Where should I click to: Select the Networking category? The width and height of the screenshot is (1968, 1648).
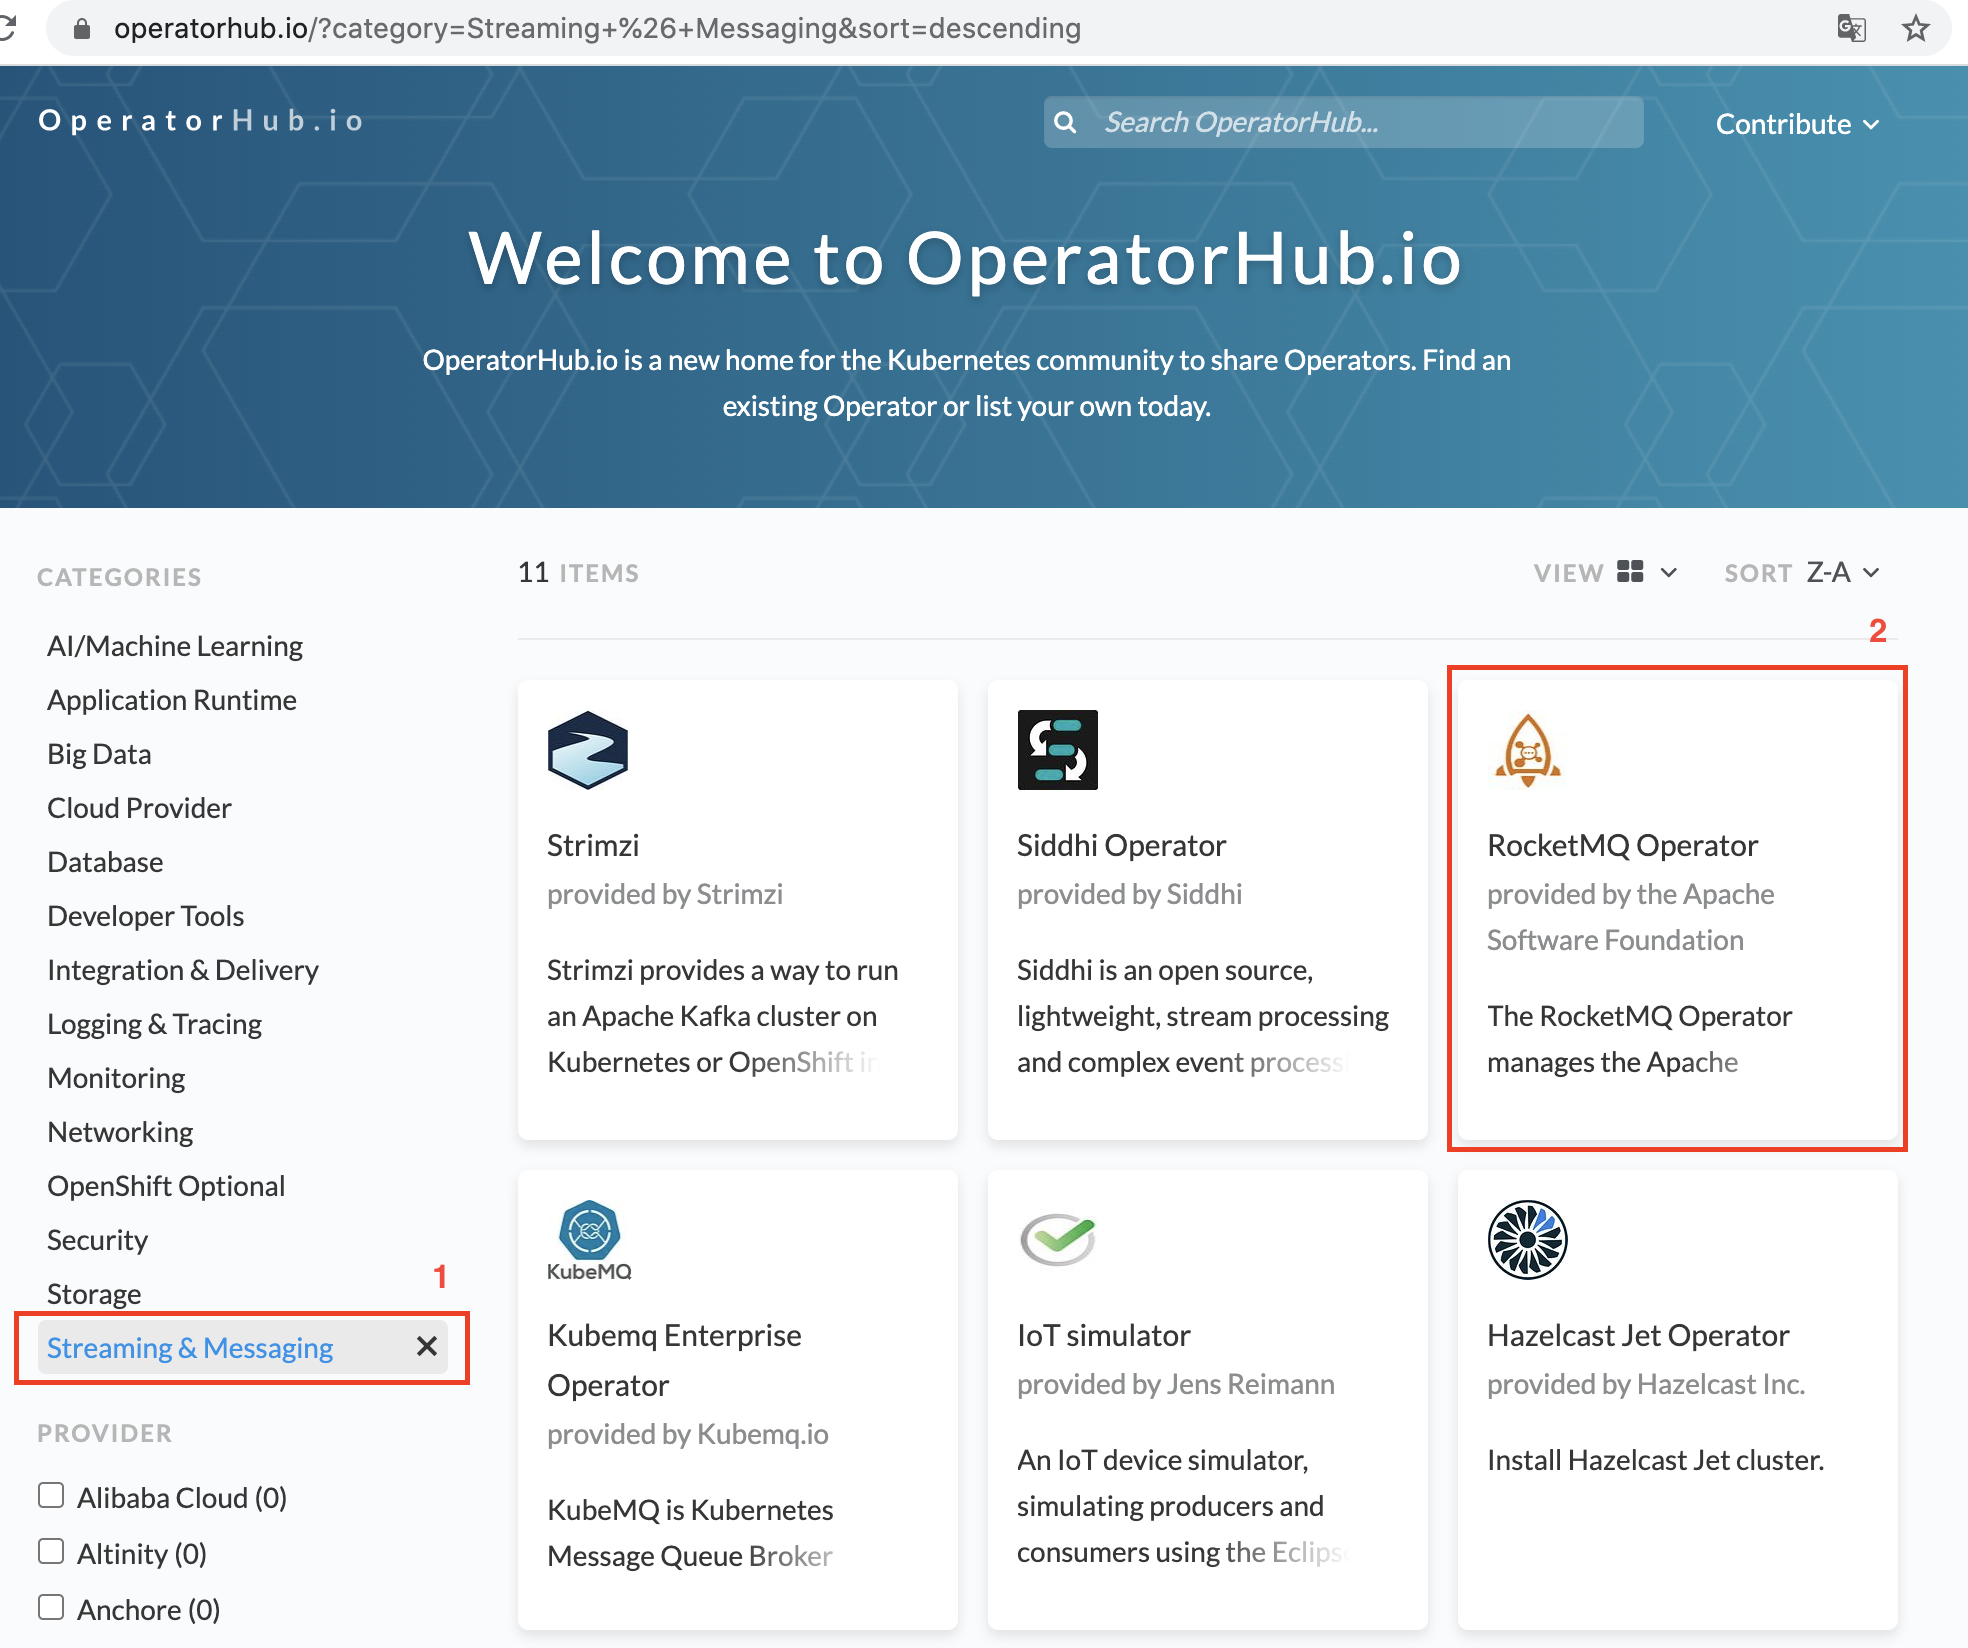point(120,1132)
